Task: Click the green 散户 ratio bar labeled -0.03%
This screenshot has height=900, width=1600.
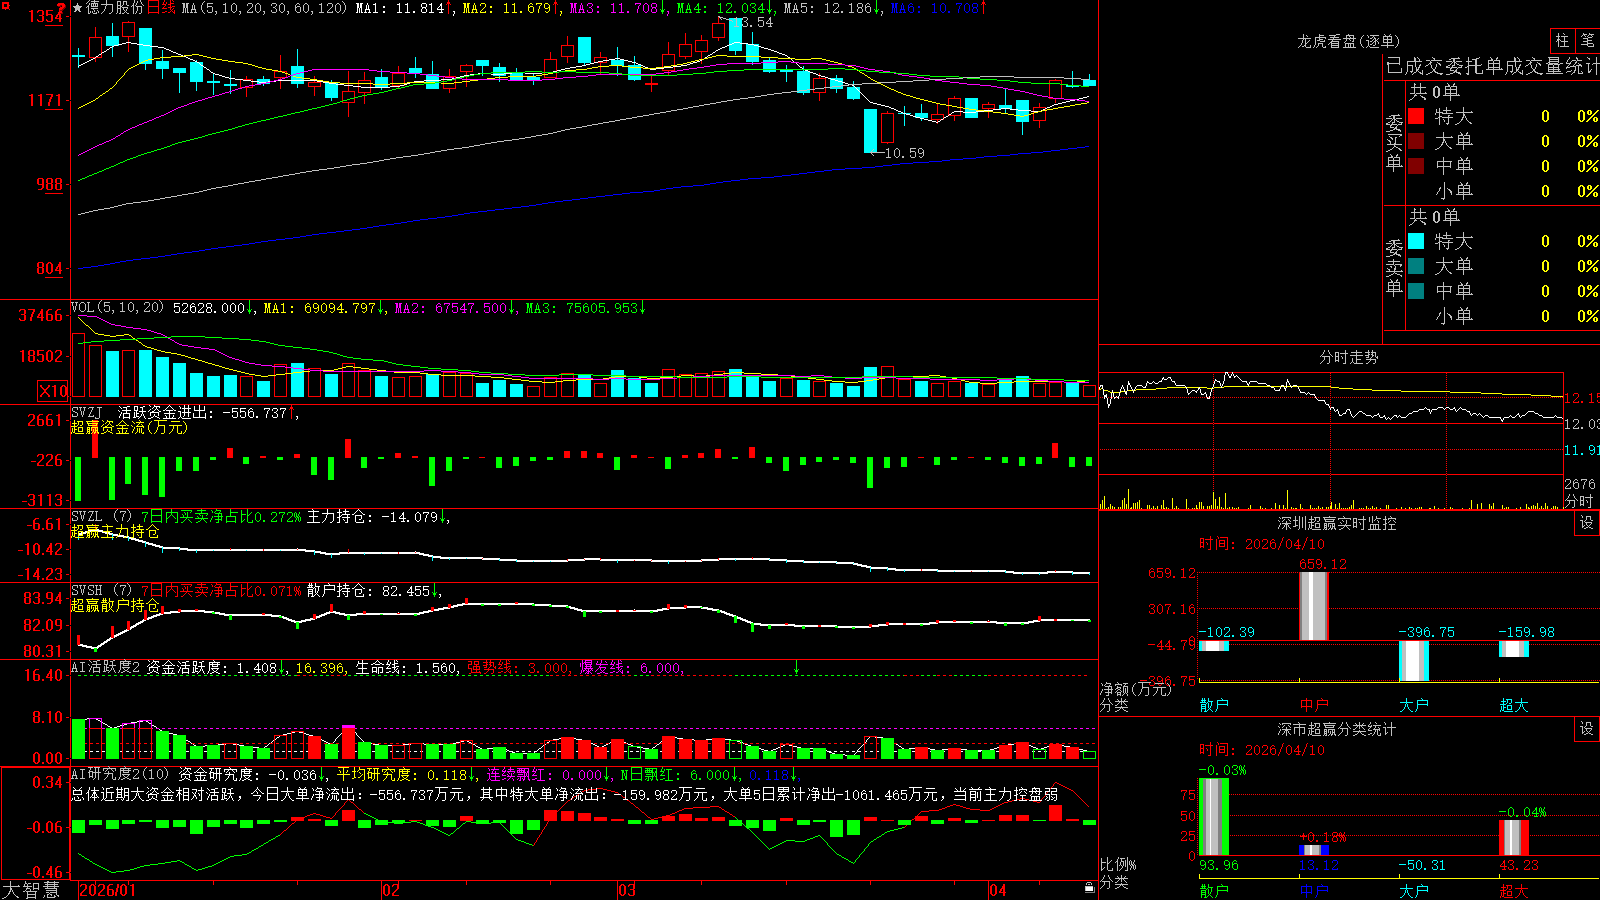Action: [x=1214, y=817]
